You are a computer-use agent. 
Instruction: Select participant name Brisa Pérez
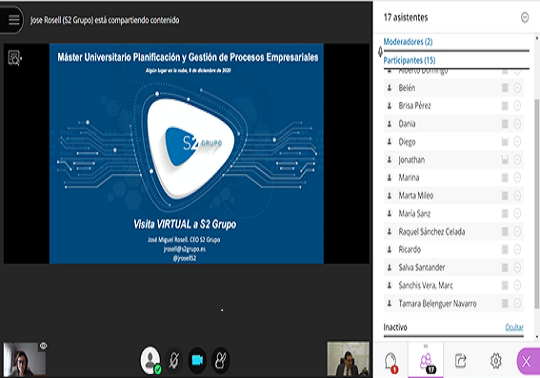415,106
